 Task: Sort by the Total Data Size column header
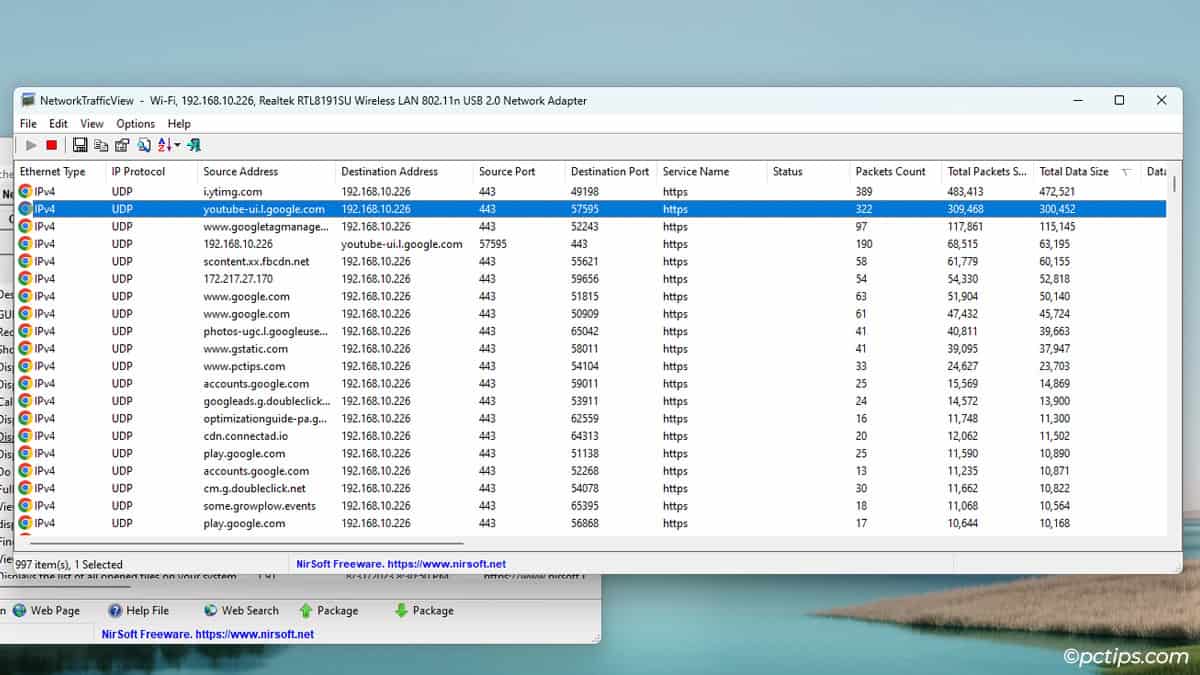pos(1087,171)
